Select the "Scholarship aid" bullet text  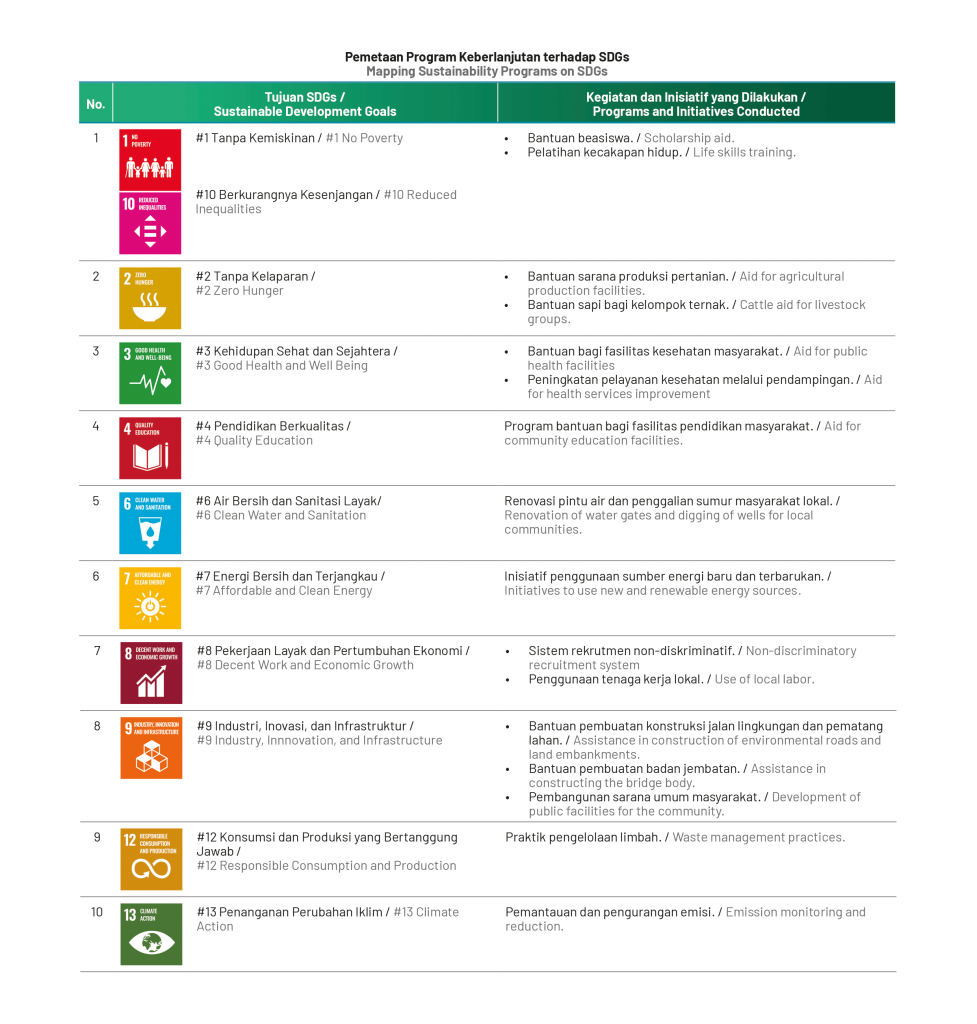point(689,138)
